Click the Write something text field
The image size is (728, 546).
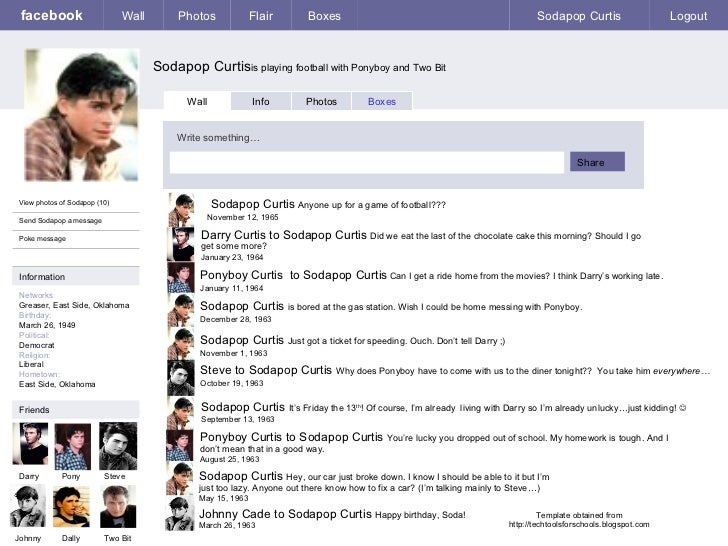pyautogui.click(x=367, y=162)
